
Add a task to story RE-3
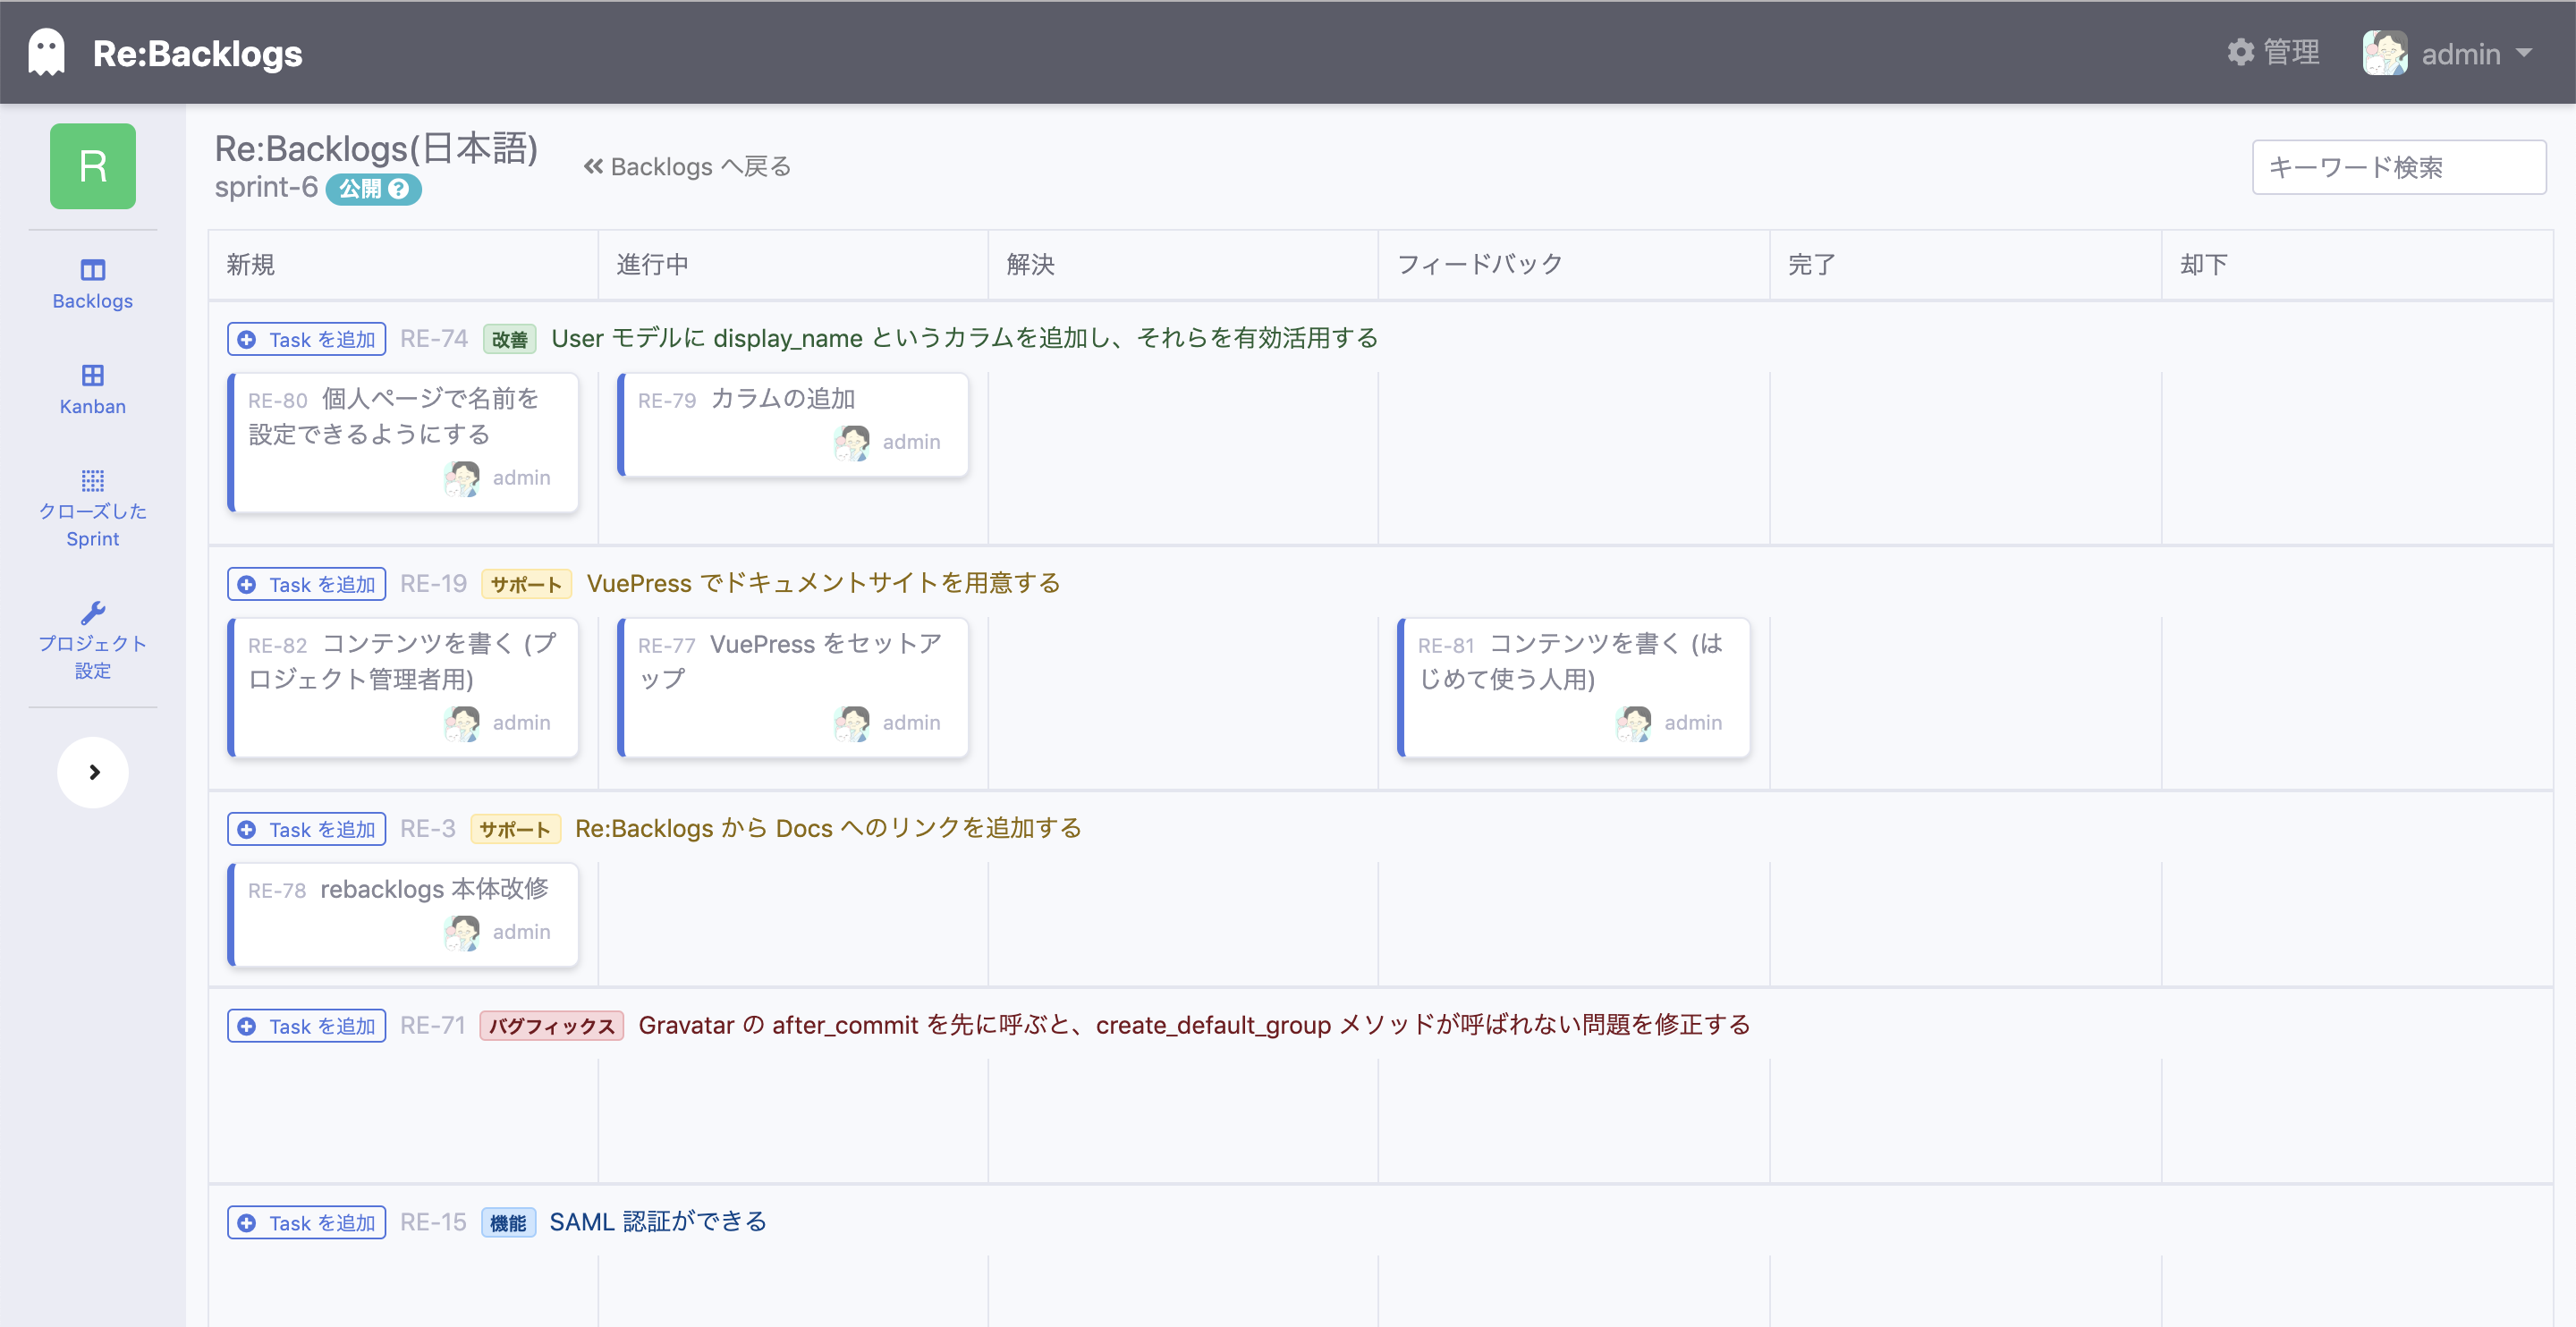[306, 829]
